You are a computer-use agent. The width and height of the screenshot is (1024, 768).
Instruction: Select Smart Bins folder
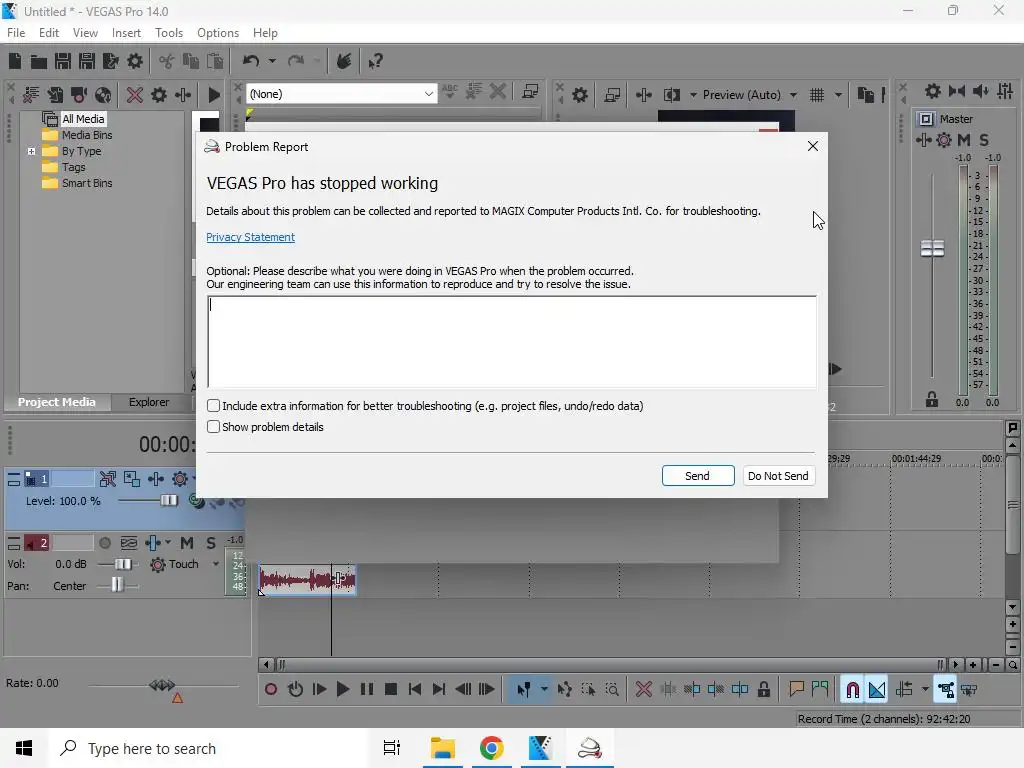87,183
